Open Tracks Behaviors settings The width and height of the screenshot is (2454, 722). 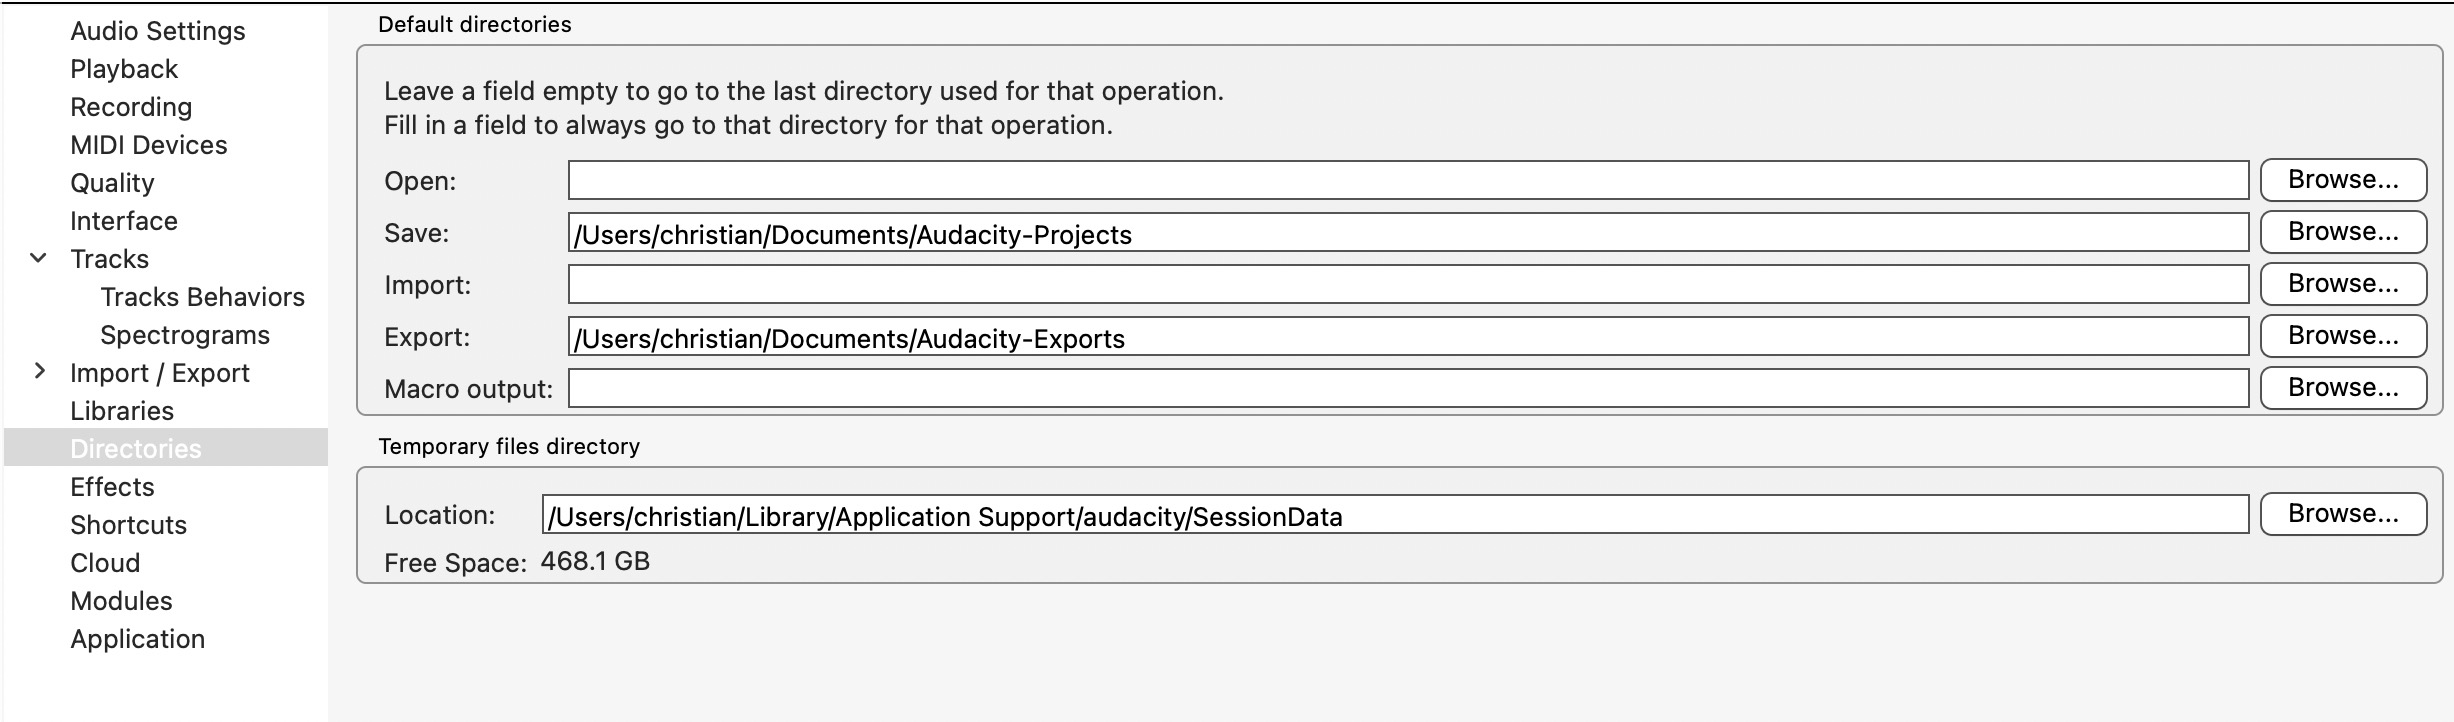coord(202,297)
